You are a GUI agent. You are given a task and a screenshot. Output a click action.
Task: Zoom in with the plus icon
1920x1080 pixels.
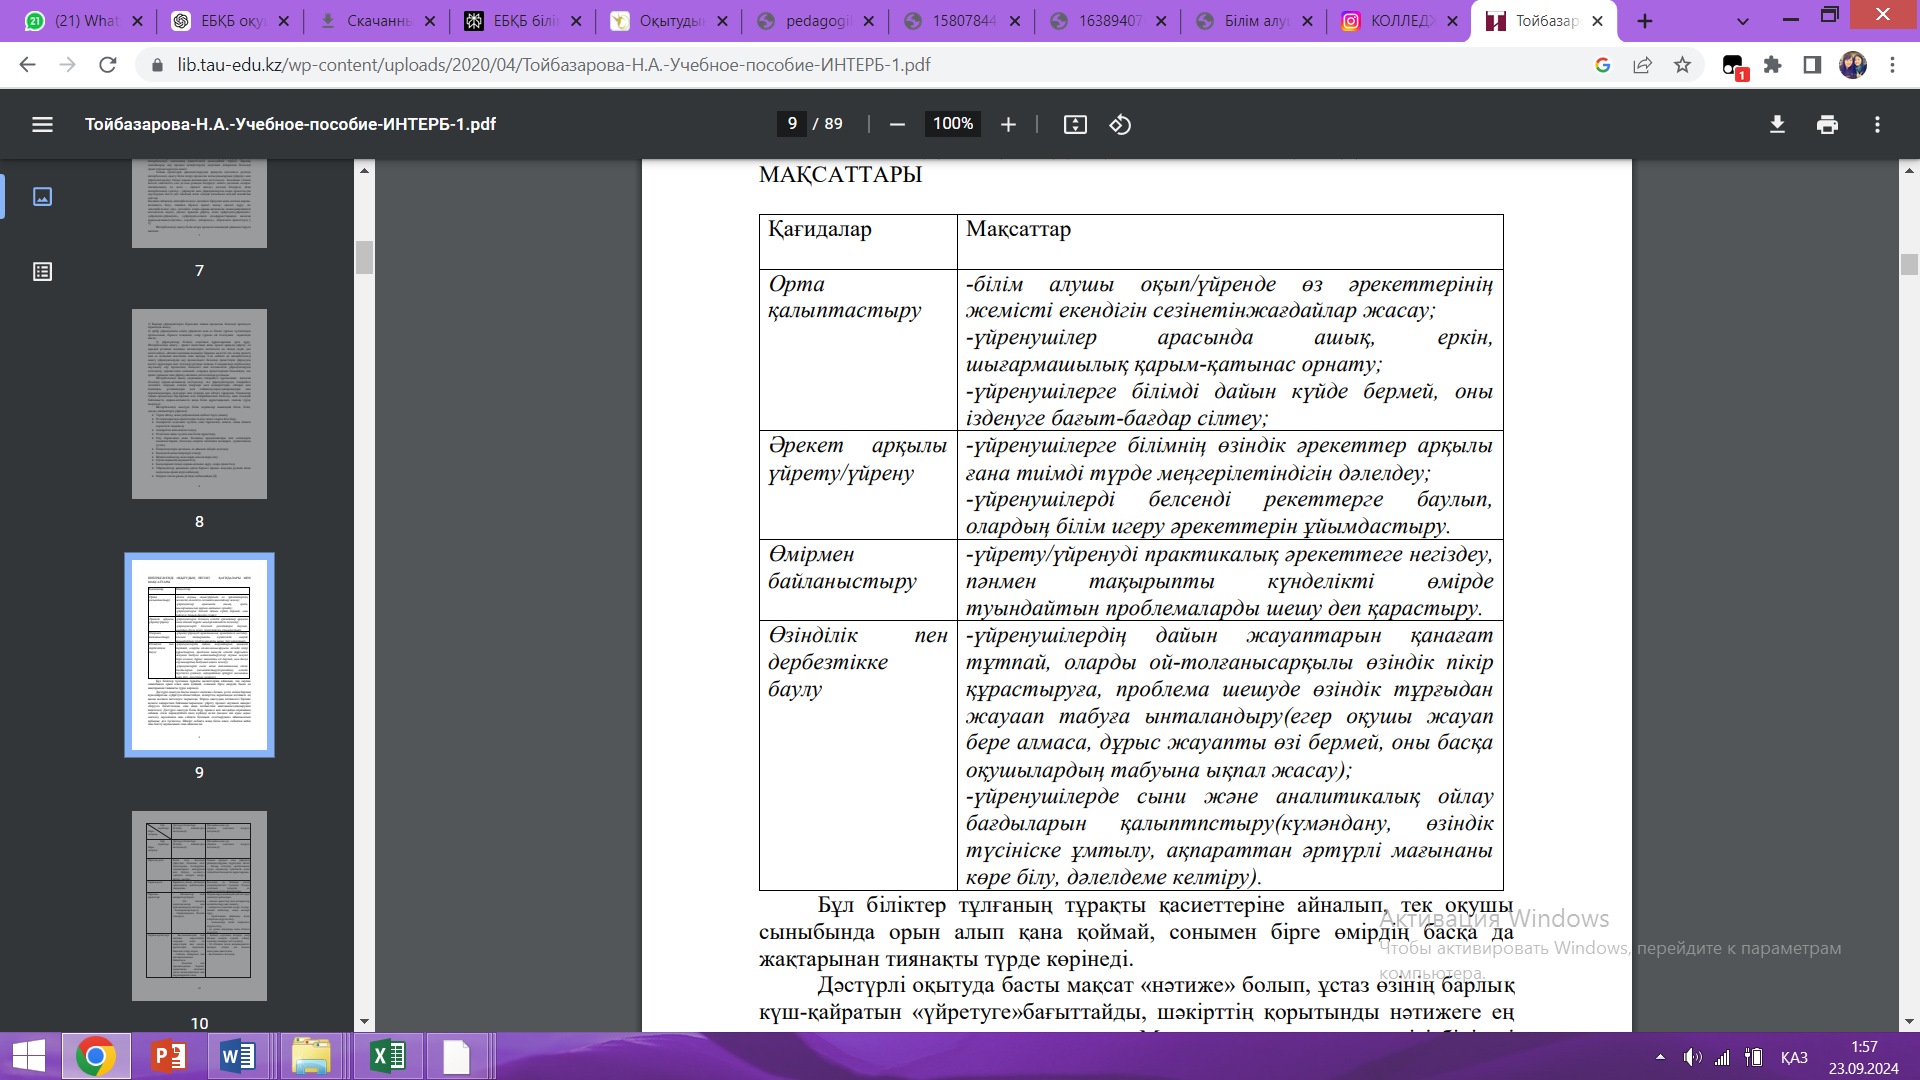tap(1008, 124)
